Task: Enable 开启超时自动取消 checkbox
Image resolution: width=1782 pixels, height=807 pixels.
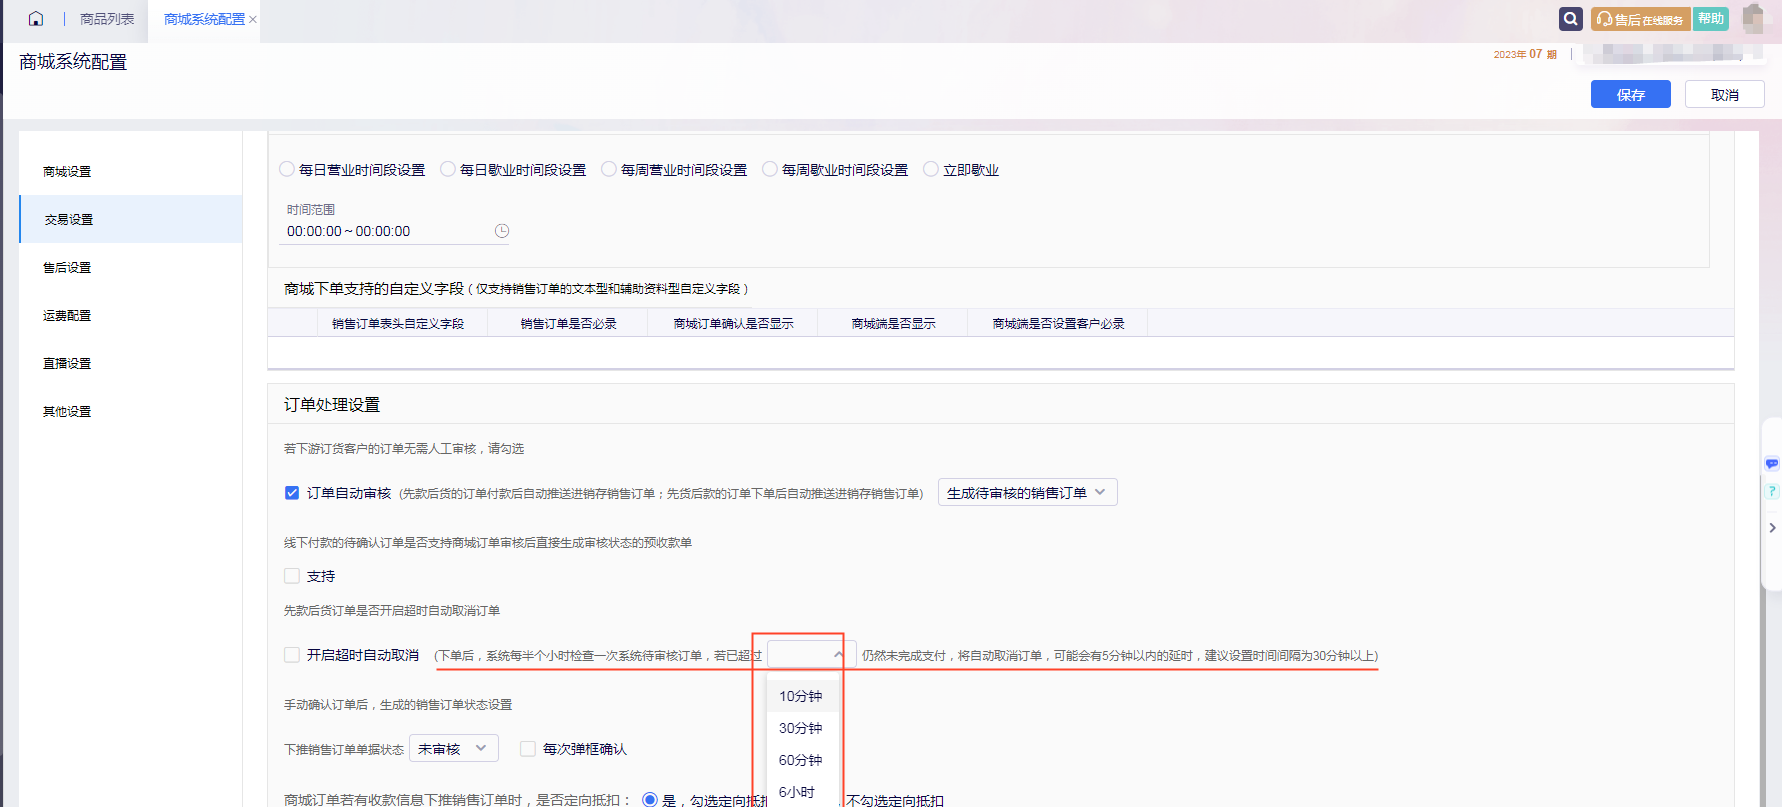Action: [292, 655]
